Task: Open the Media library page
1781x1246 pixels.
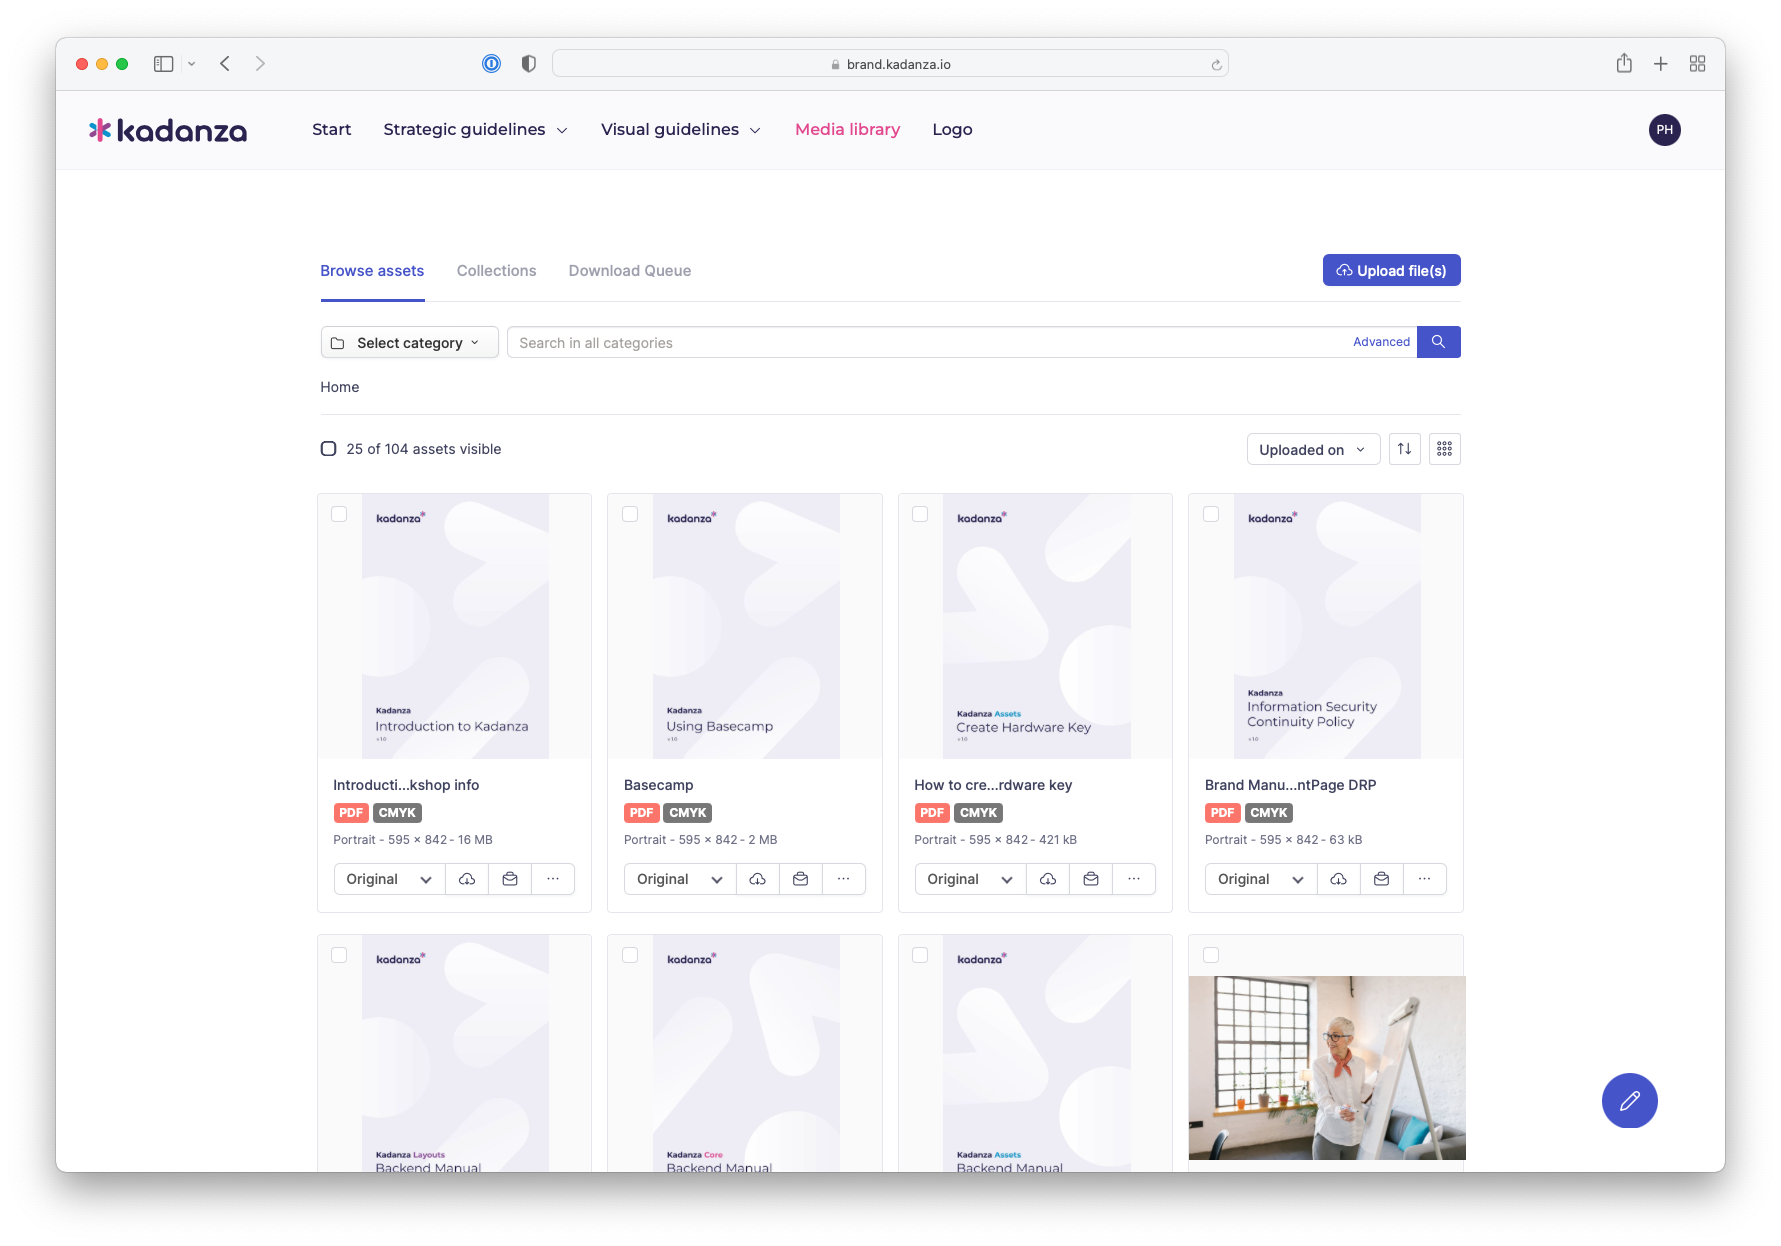Action: 847,130
